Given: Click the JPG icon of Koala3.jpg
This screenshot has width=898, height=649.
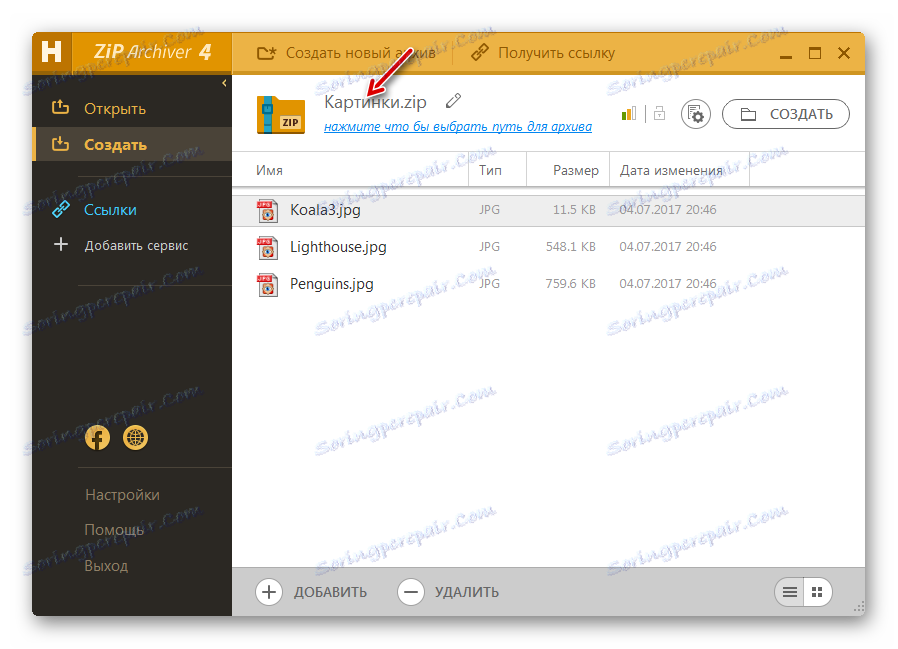Looking at the screenshot, I should pyautogui.click(x=267, y=210).
